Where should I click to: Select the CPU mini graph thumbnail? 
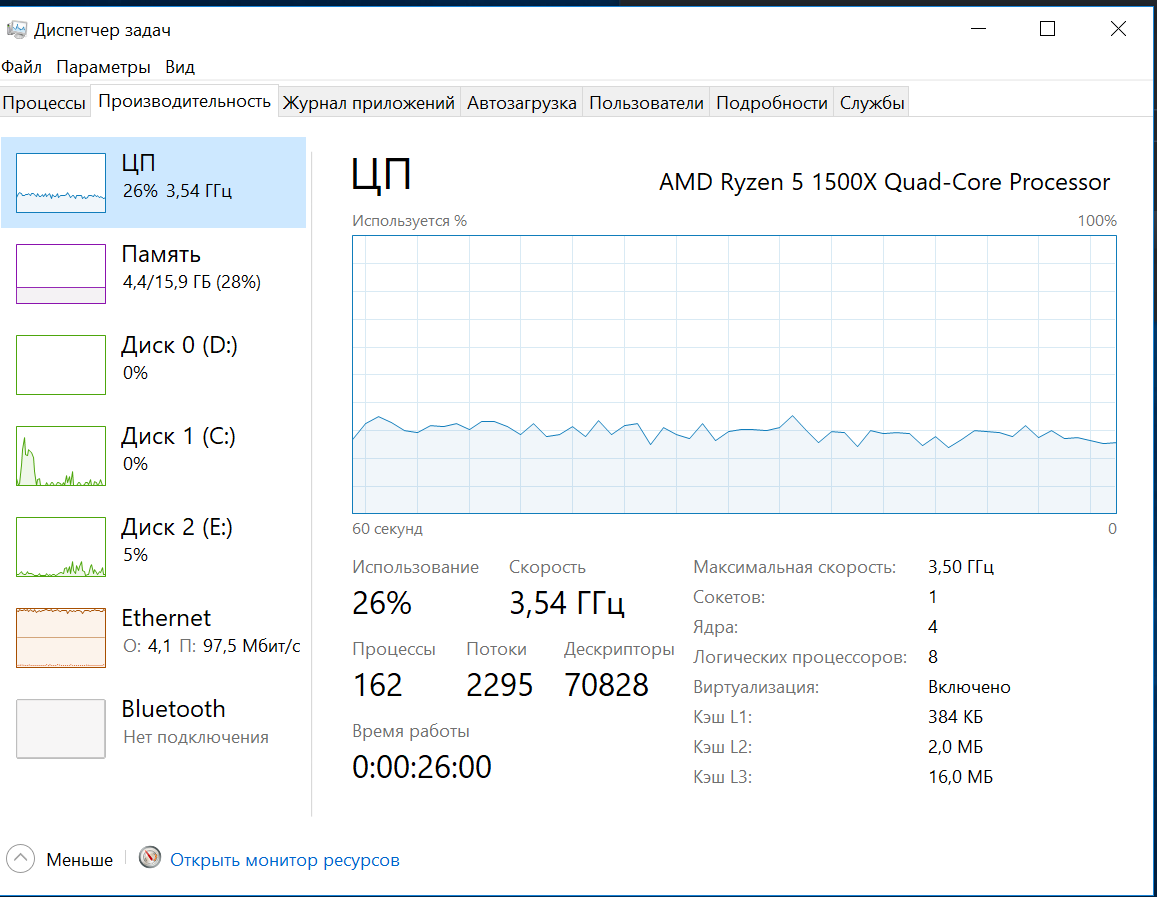coord(61,182)
